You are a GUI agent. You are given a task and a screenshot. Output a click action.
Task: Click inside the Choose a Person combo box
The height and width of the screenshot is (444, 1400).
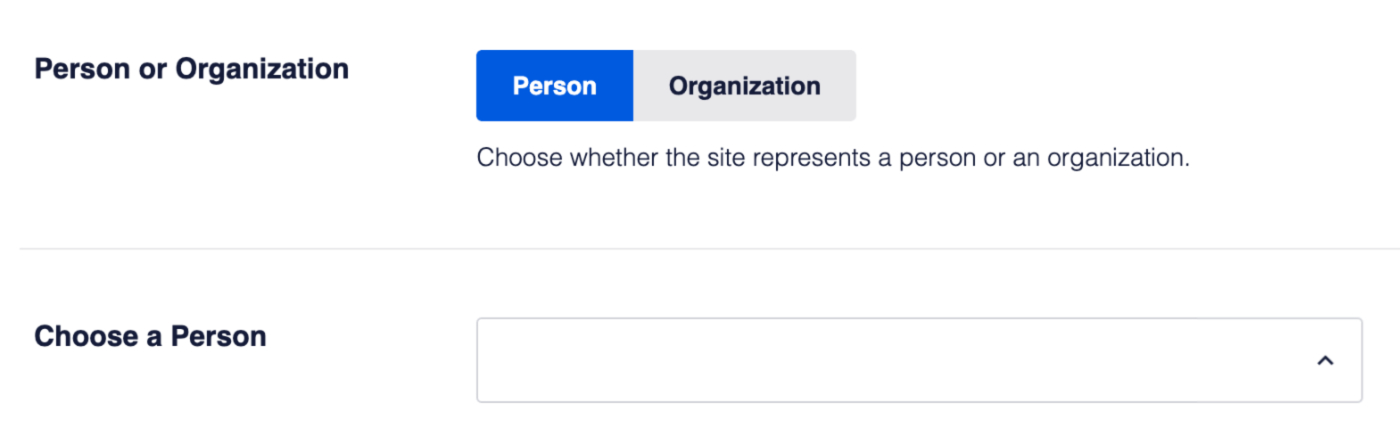point(919,360)
